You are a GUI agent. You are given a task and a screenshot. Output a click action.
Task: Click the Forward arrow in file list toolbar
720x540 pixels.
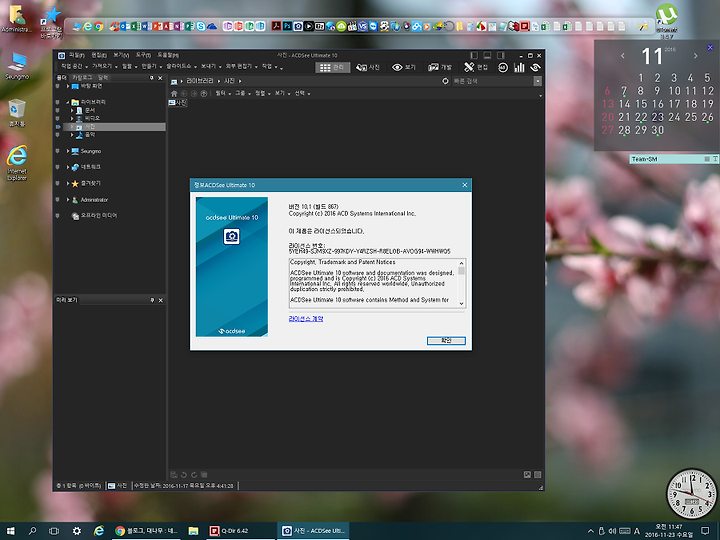[194, 93]
